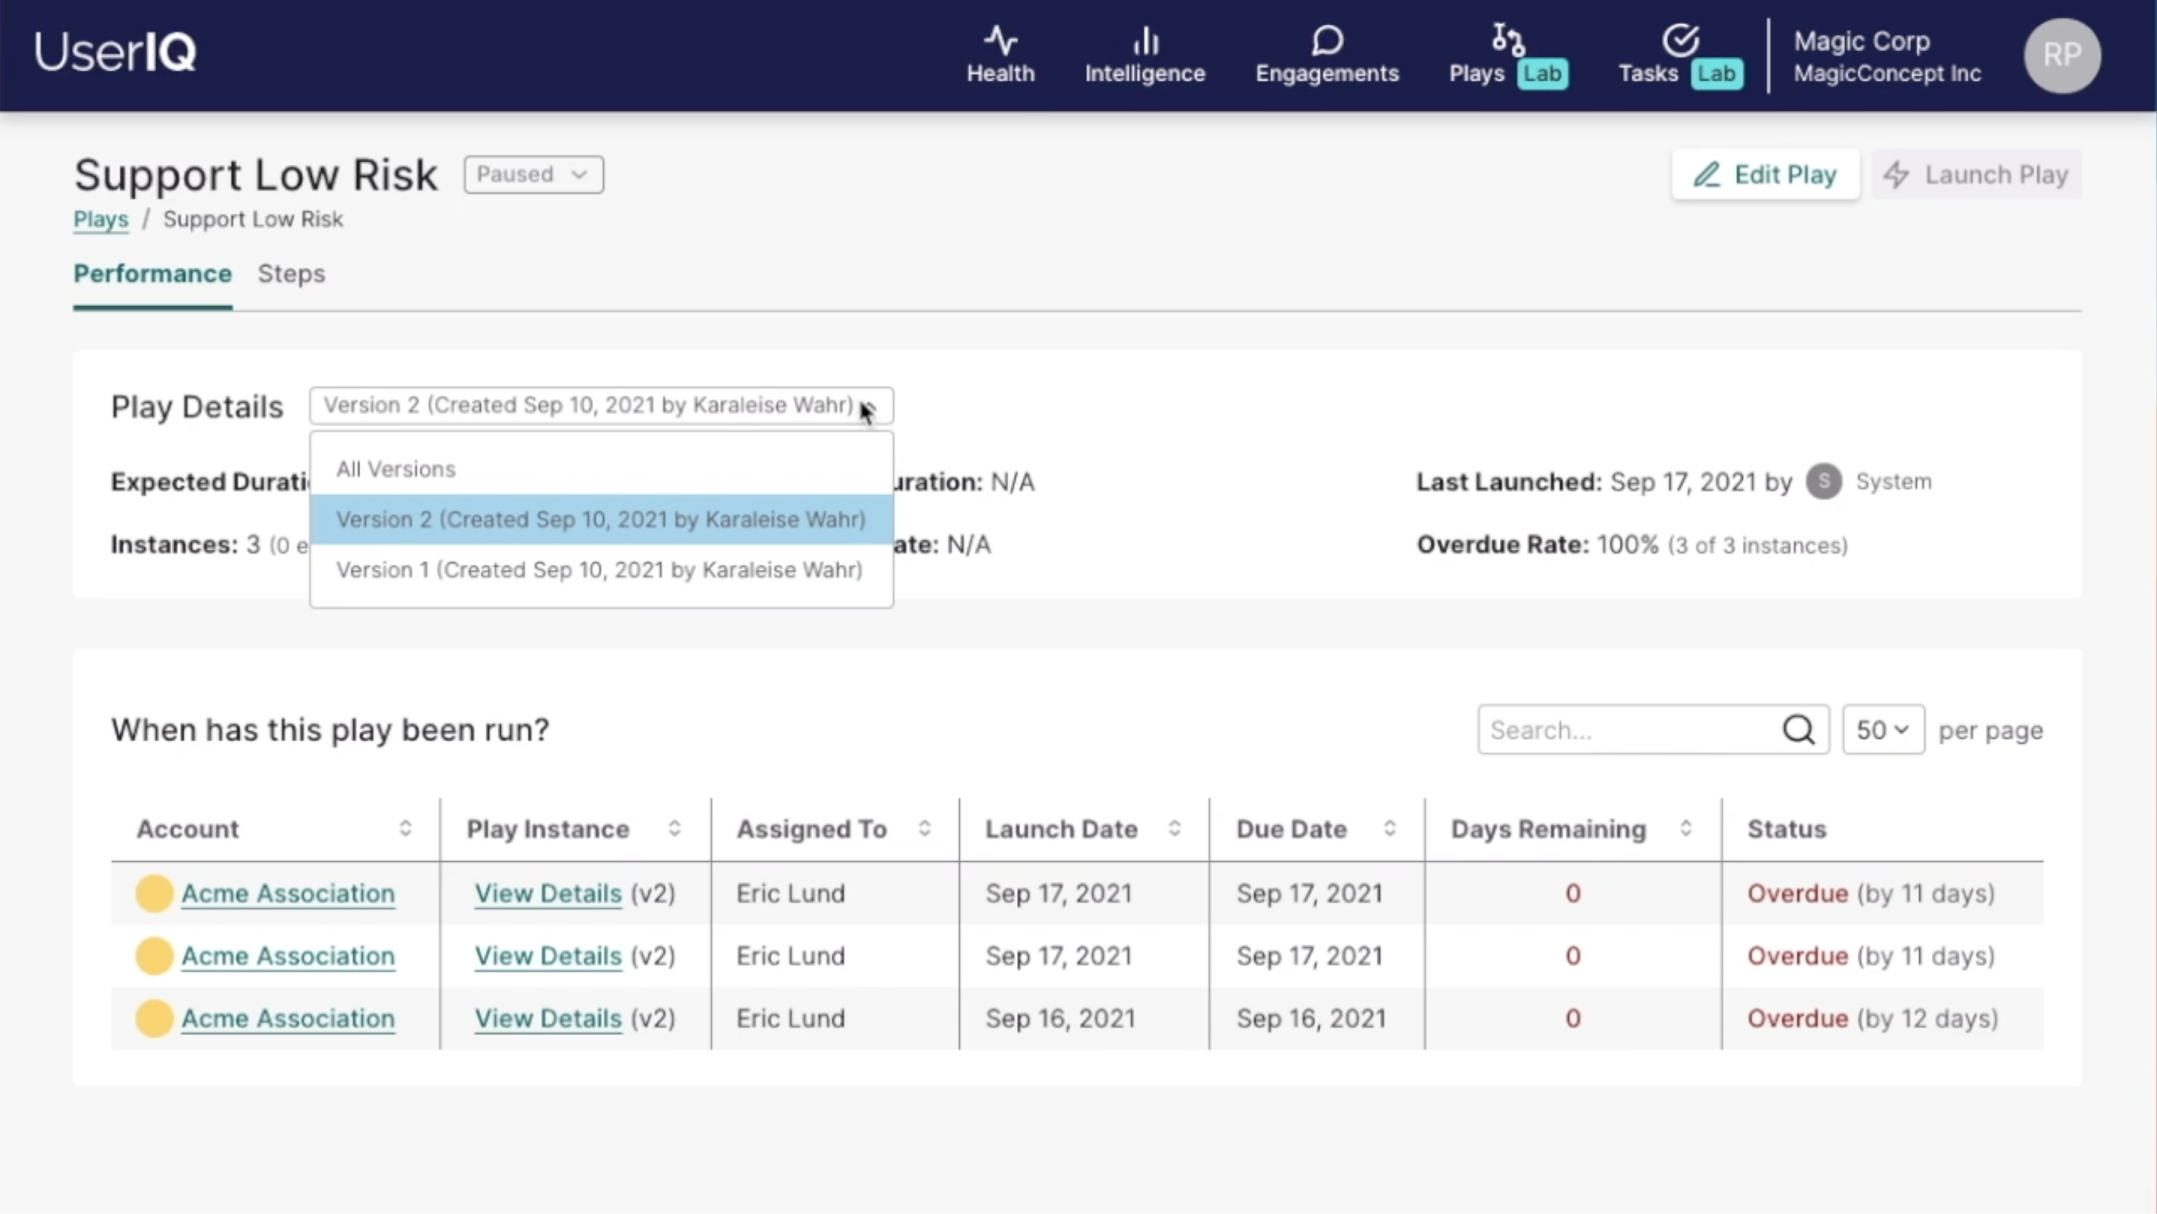This screenshot has height=1214, width=2157.
Task: Choose Version 1 from the dropdown list
Action: [x=598, y=570]
